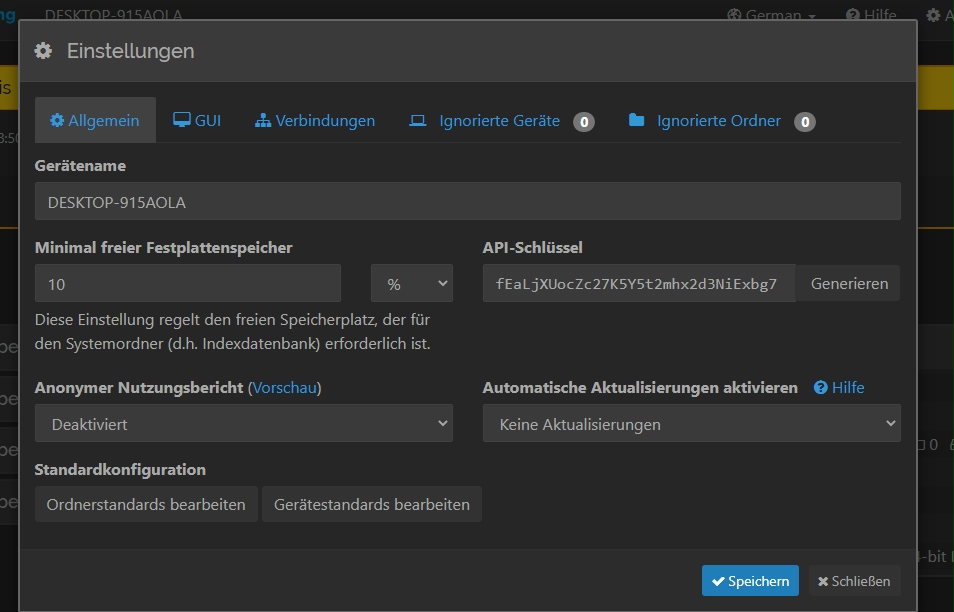Open the Anonymer Nutzungsbericht dropdown
The image size is (954, 612).
pos(243,423)
